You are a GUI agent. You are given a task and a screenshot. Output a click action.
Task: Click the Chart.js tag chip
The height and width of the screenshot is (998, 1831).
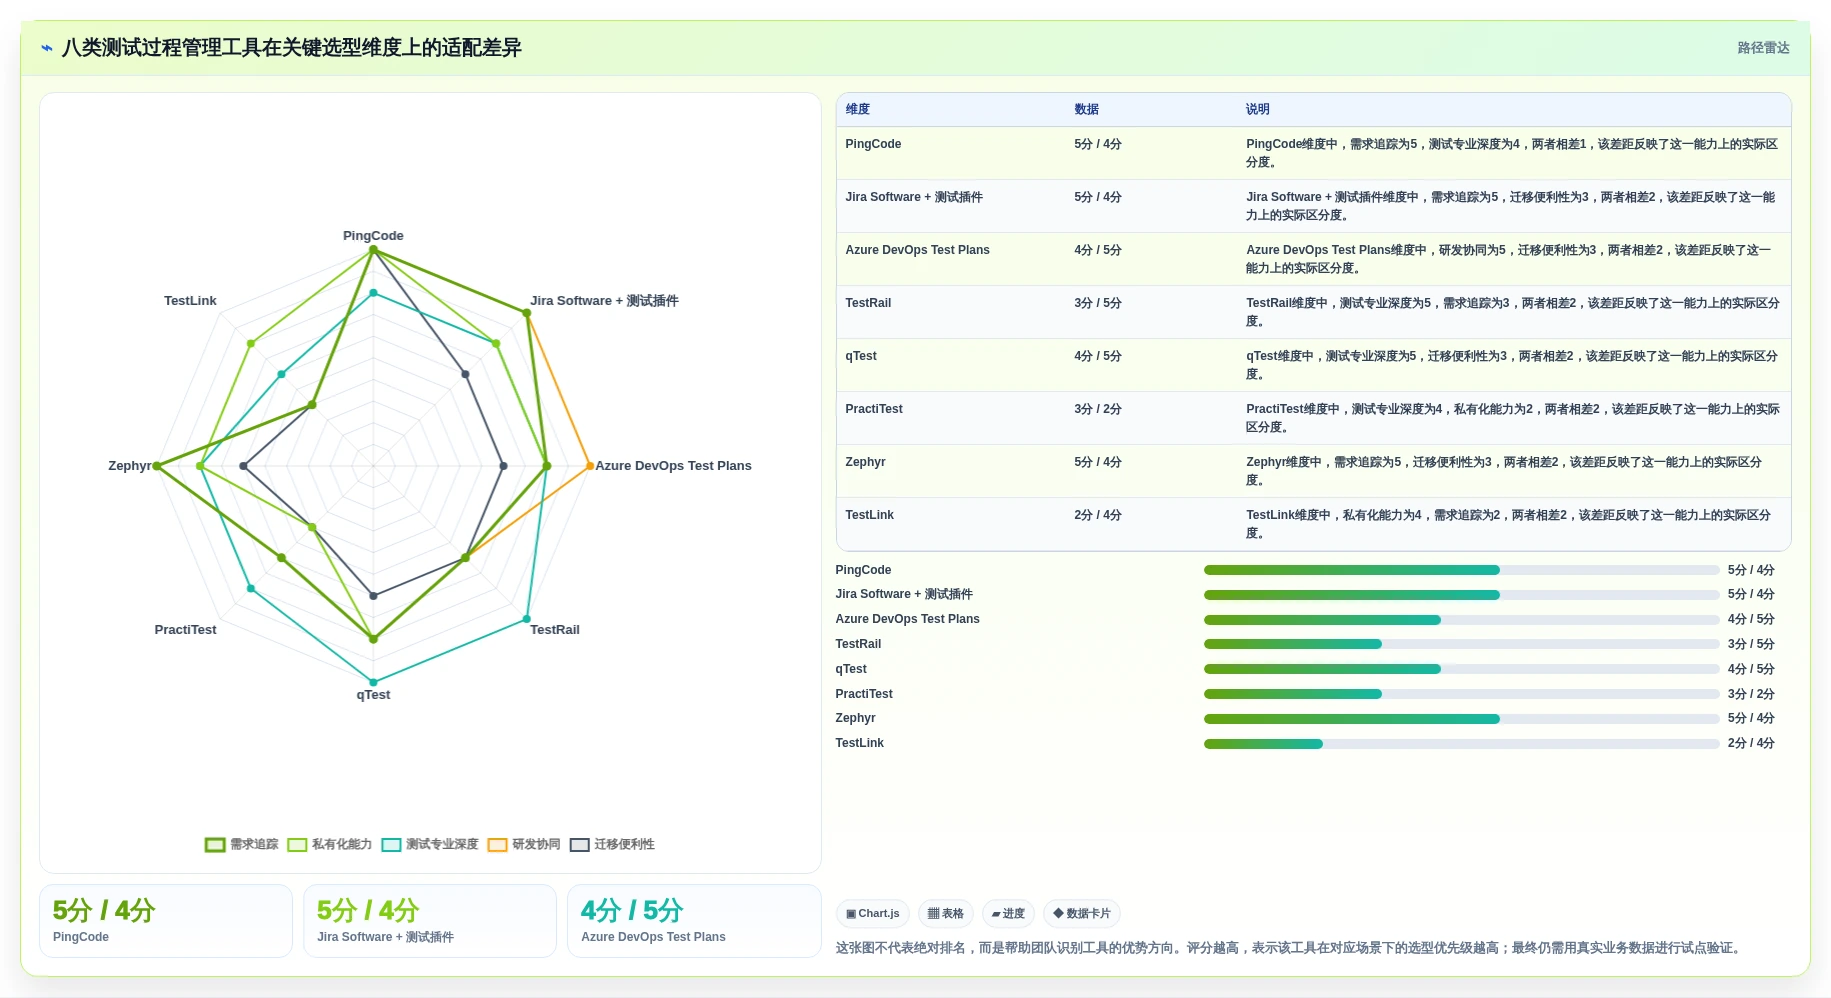pyautogui.click(x=872, y=914)
